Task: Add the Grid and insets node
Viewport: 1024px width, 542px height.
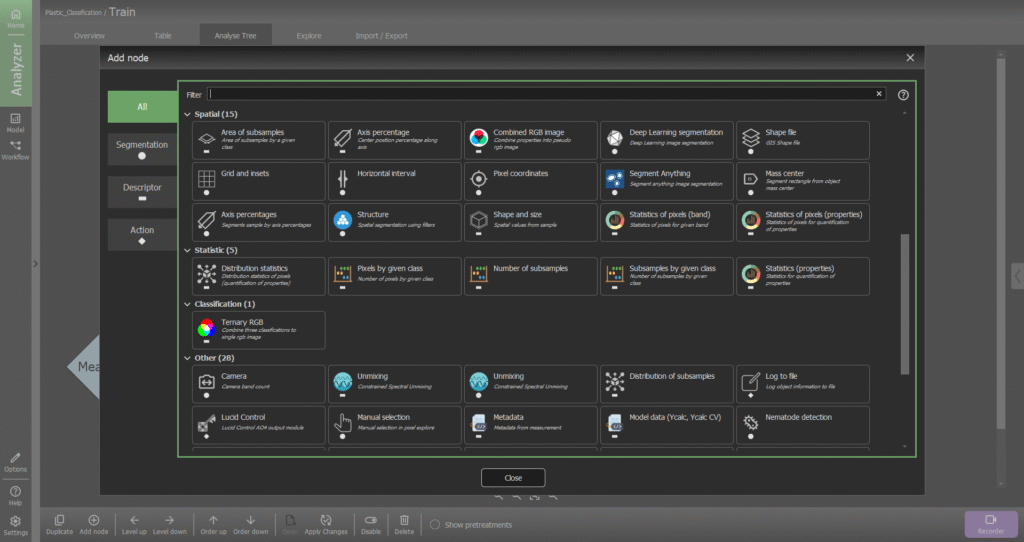Action: point(259,181)
